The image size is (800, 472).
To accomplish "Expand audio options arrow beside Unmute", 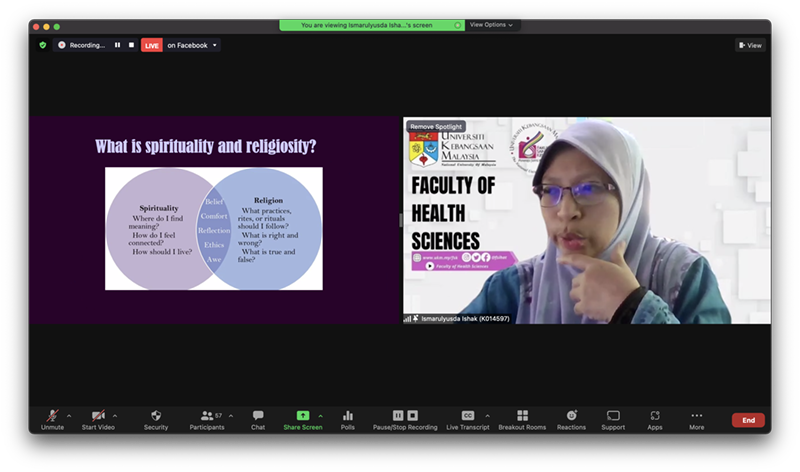I will pyautogui.click(x=69, y=416).
